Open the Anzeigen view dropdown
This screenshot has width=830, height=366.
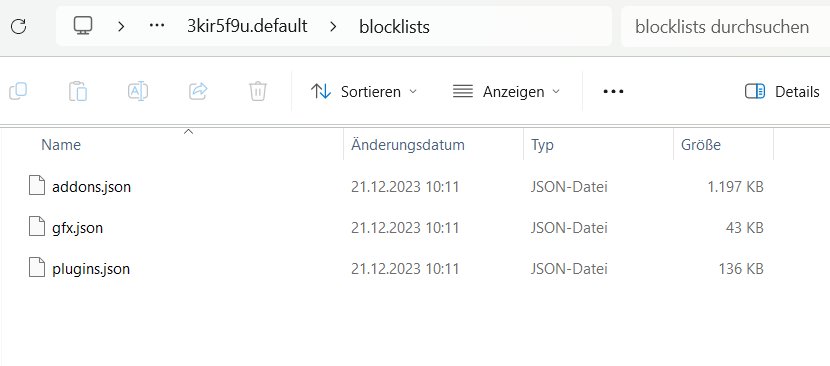506,92
